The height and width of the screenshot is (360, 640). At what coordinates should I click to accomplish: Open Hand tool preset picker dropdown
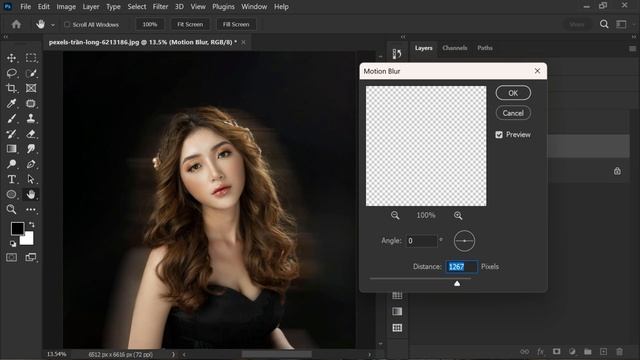[x=53, y=25]
